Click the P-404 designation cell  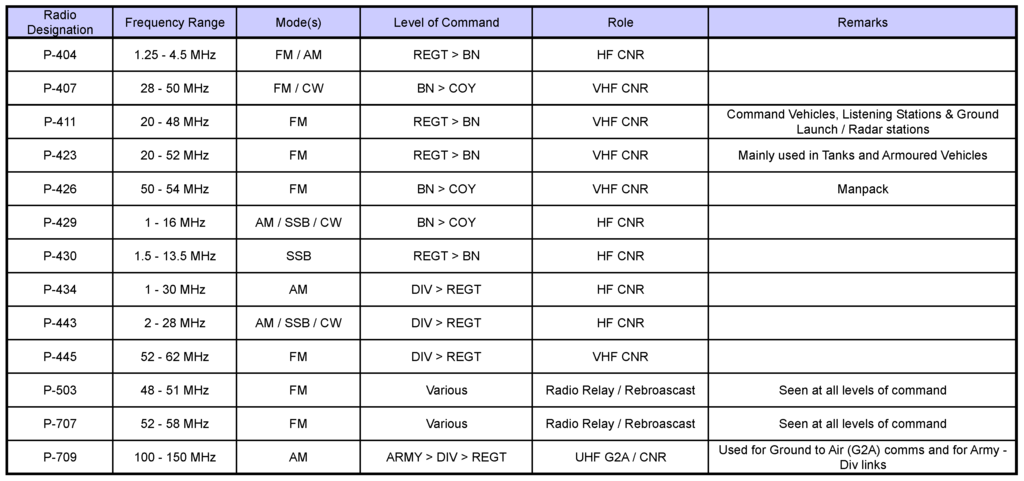coord(60,55)
